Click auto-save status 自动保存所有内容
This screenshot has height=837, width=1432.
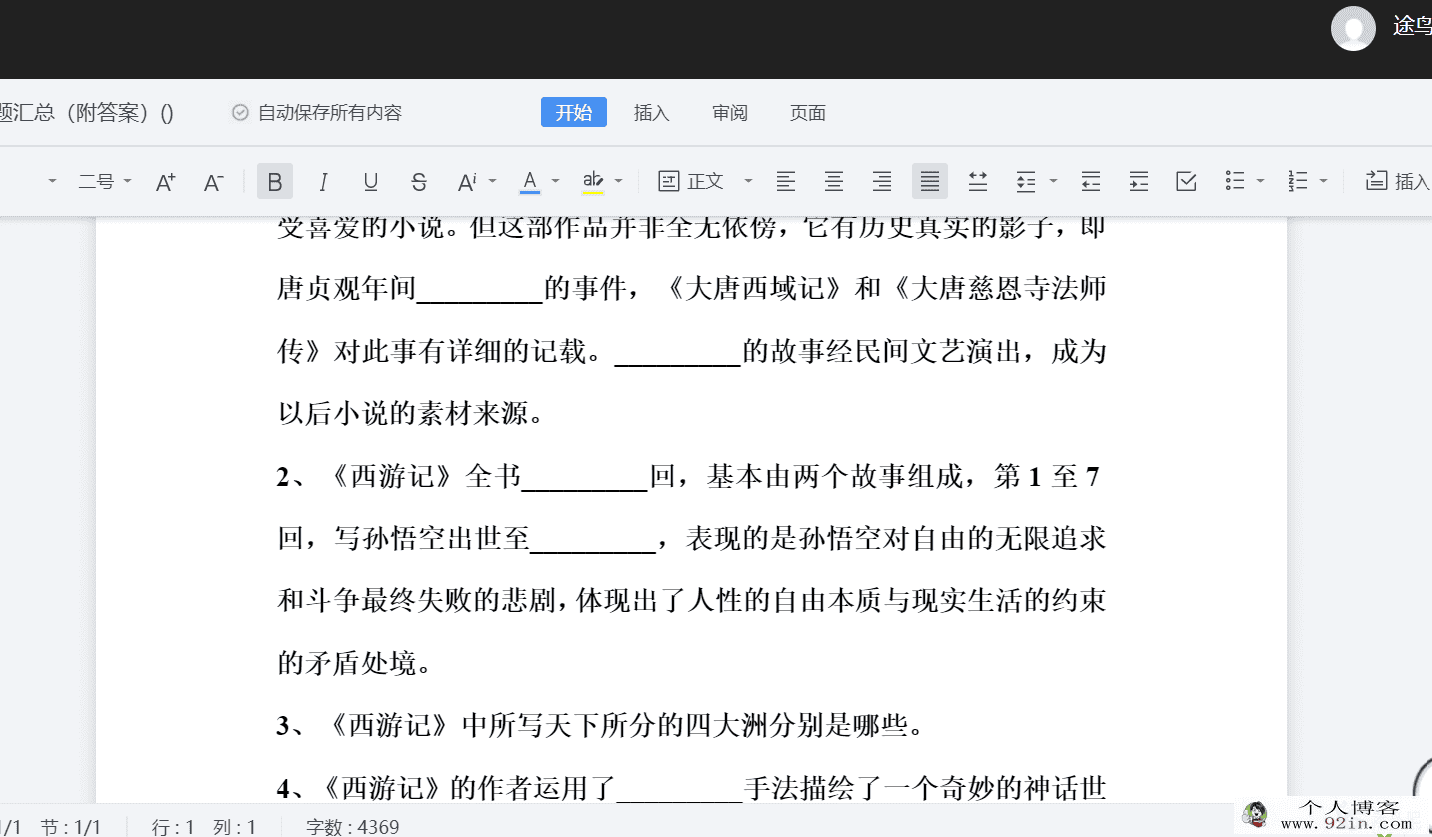pos(317,113)
